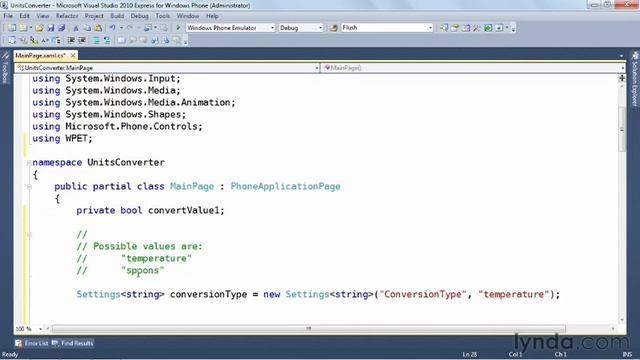Click the vertical scrollbar thumb in the editor

[x=622, y=129]
